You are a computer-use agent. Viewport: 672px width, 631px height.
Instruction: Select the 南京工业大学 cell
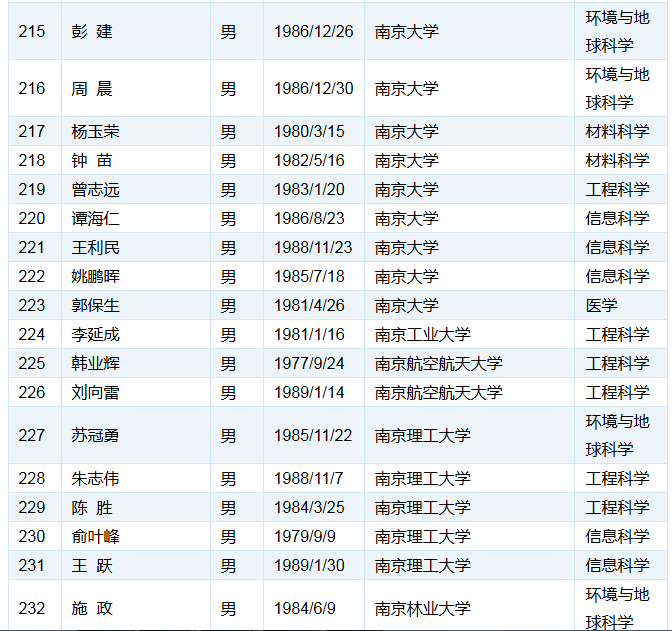[422, 334]
